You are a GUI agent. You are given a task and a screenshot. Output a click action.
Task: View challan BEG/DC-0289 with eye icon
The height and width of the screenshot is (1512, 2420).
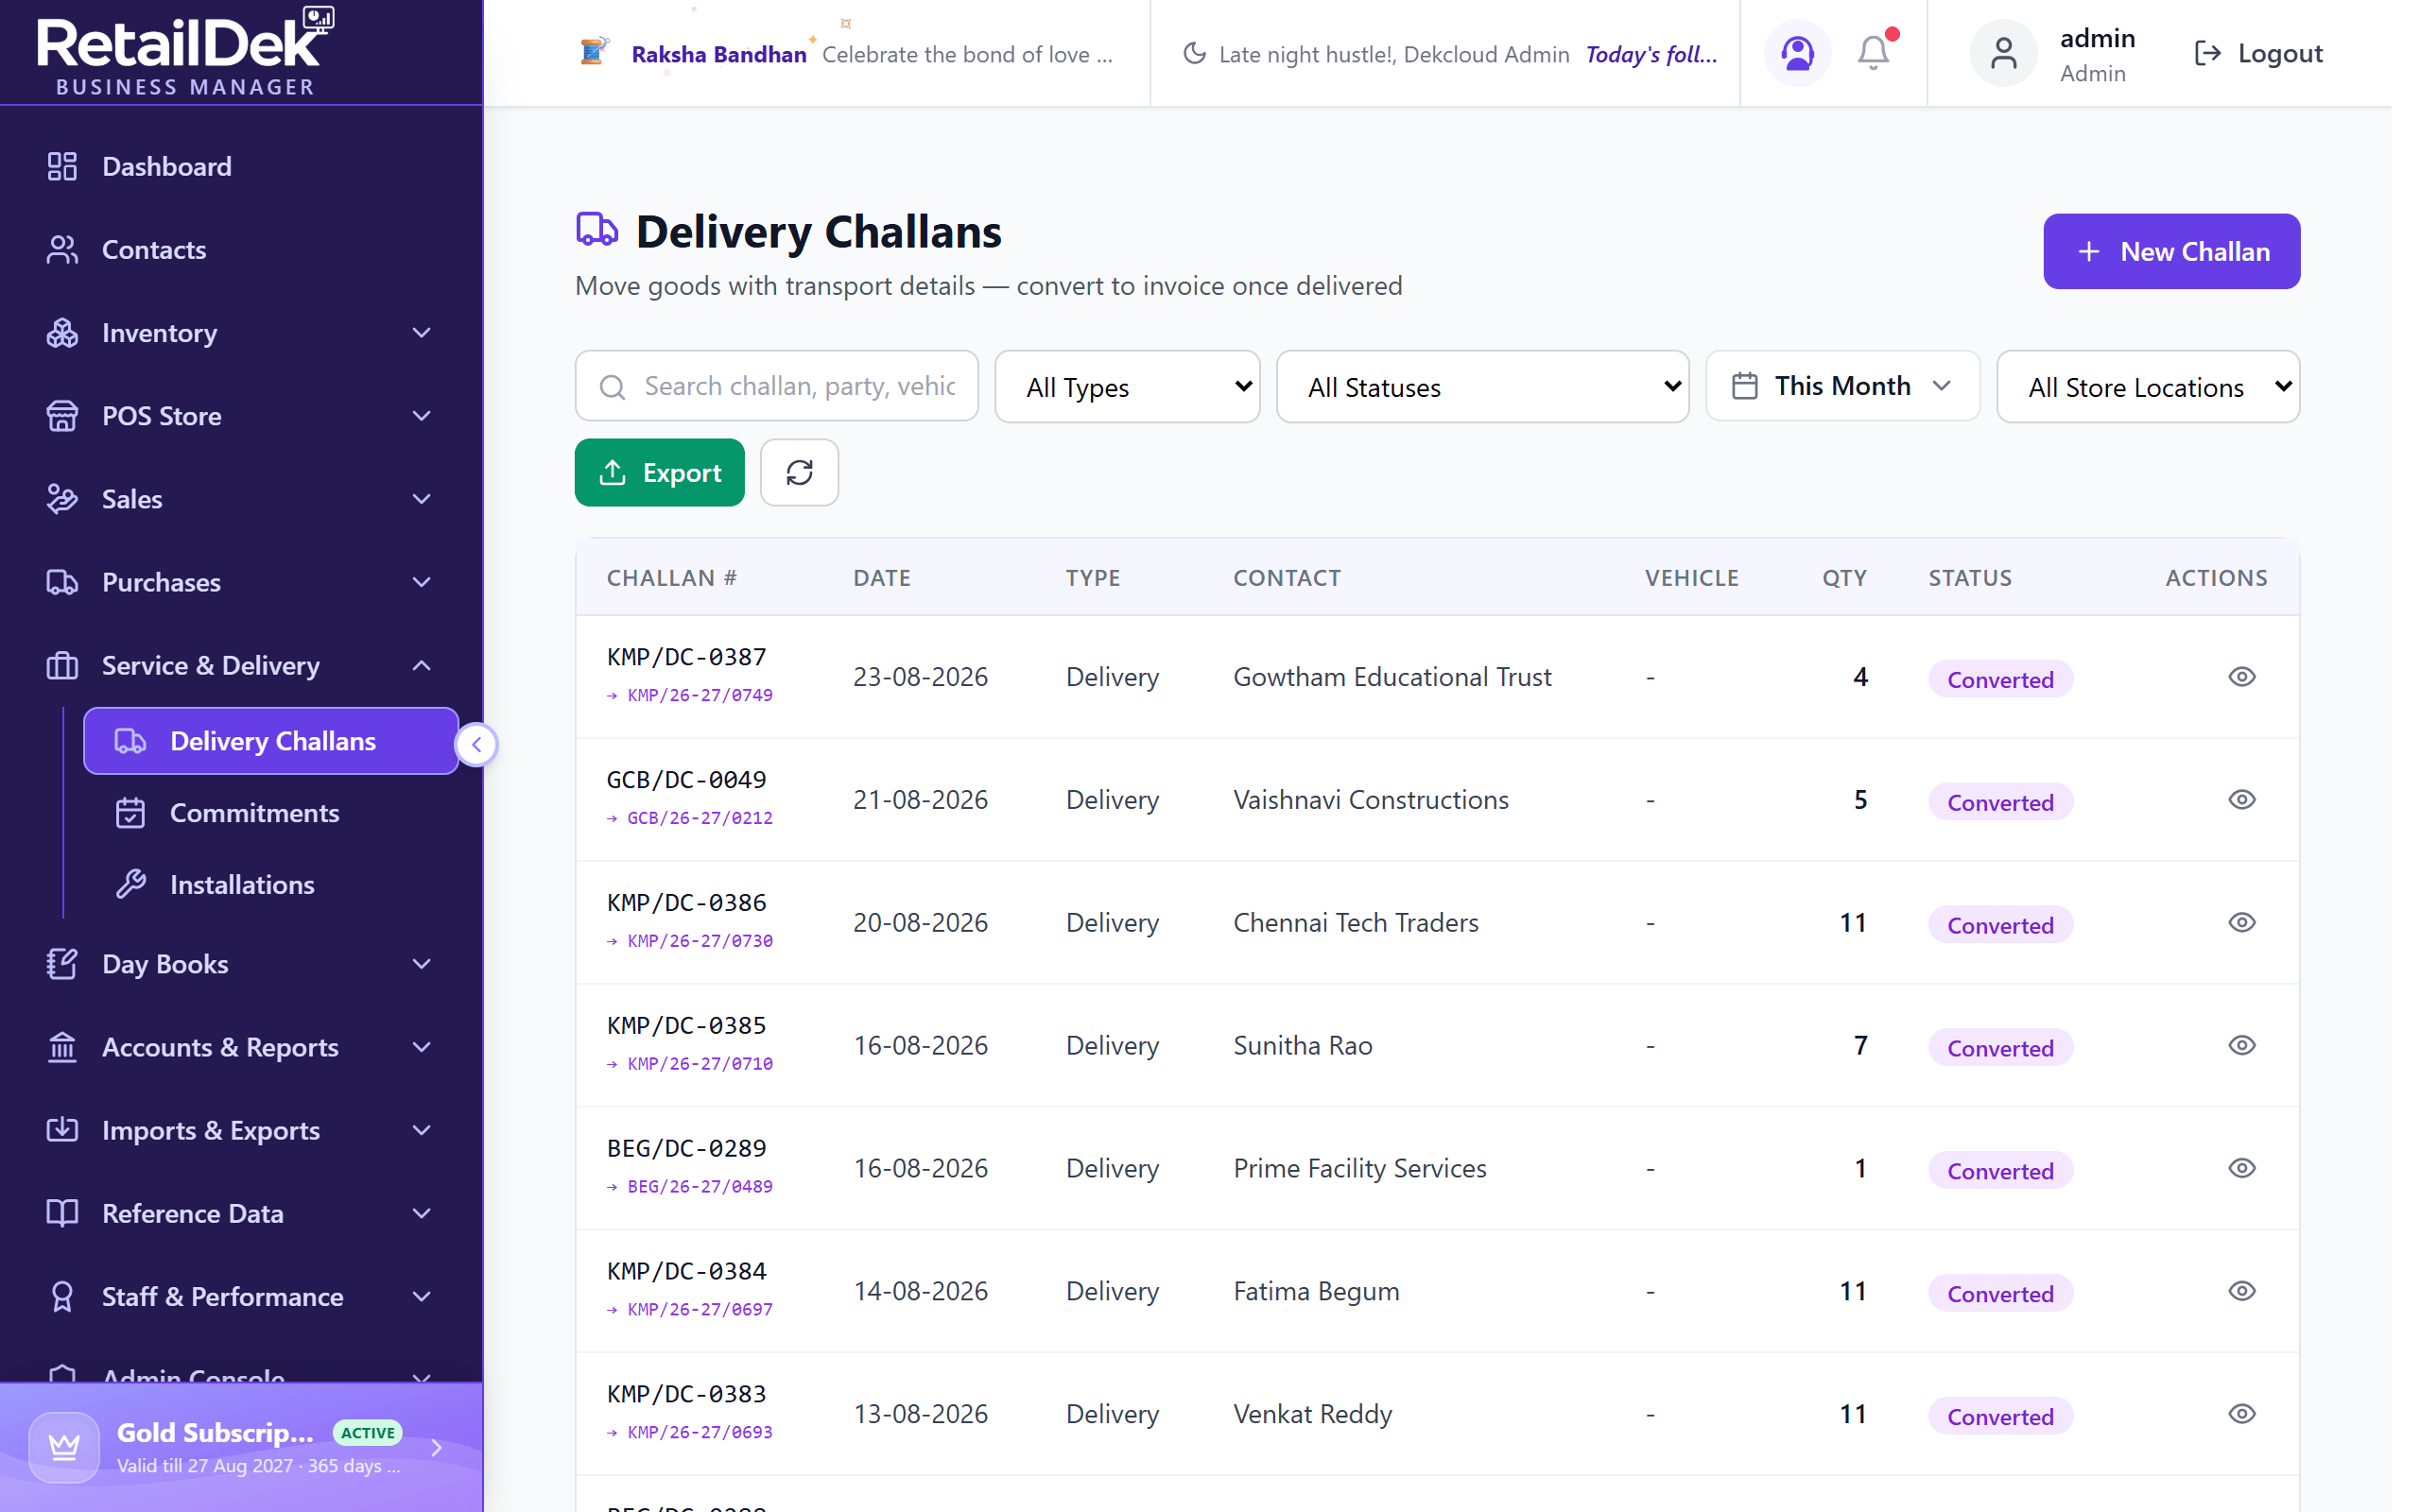[2241, 1168]
